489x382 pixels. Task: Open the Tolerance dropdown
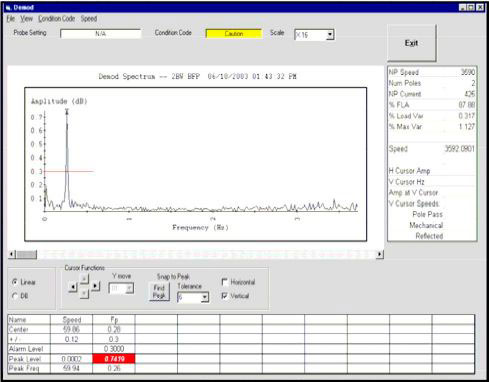pos(205,297)
